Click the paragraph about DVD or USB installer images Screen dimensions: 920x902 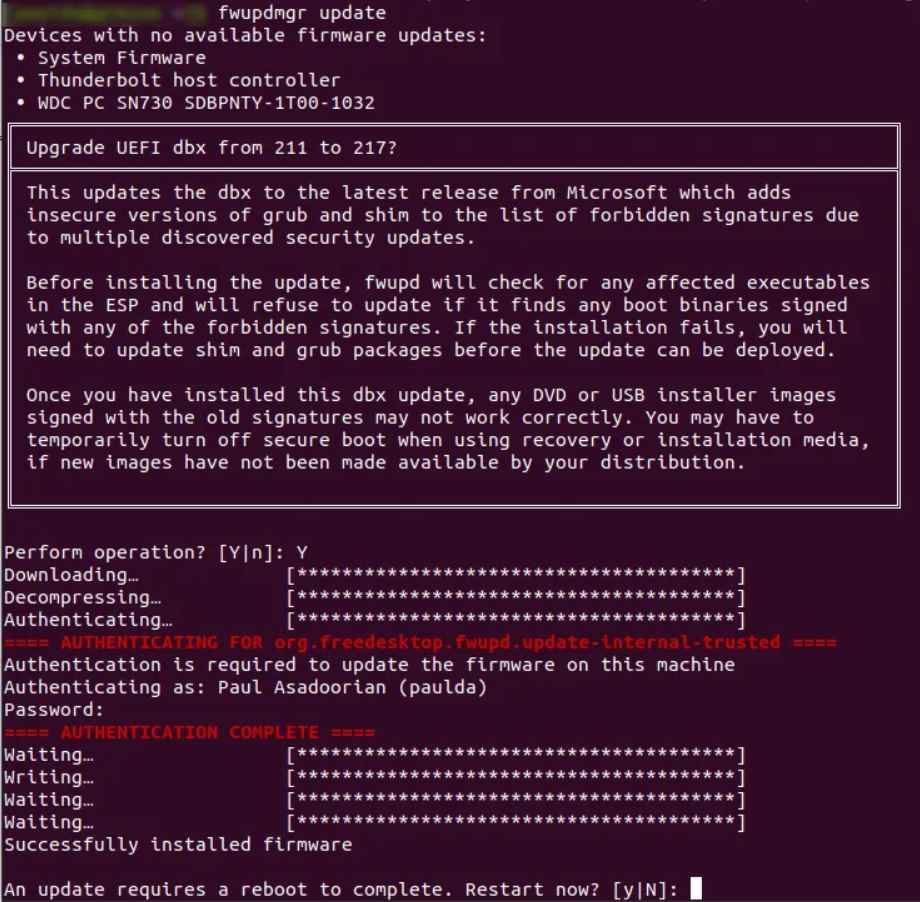click(448, 428)
